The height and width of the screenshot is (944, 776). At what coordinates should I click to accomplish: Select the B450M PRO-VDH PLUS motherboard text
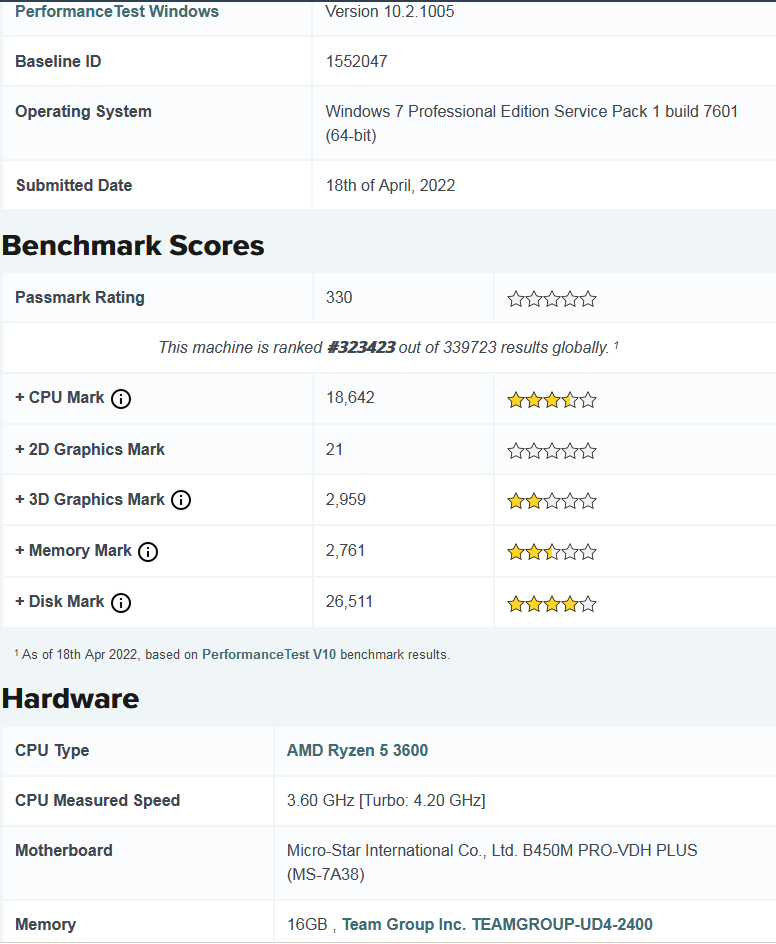[x=492, y=862]
